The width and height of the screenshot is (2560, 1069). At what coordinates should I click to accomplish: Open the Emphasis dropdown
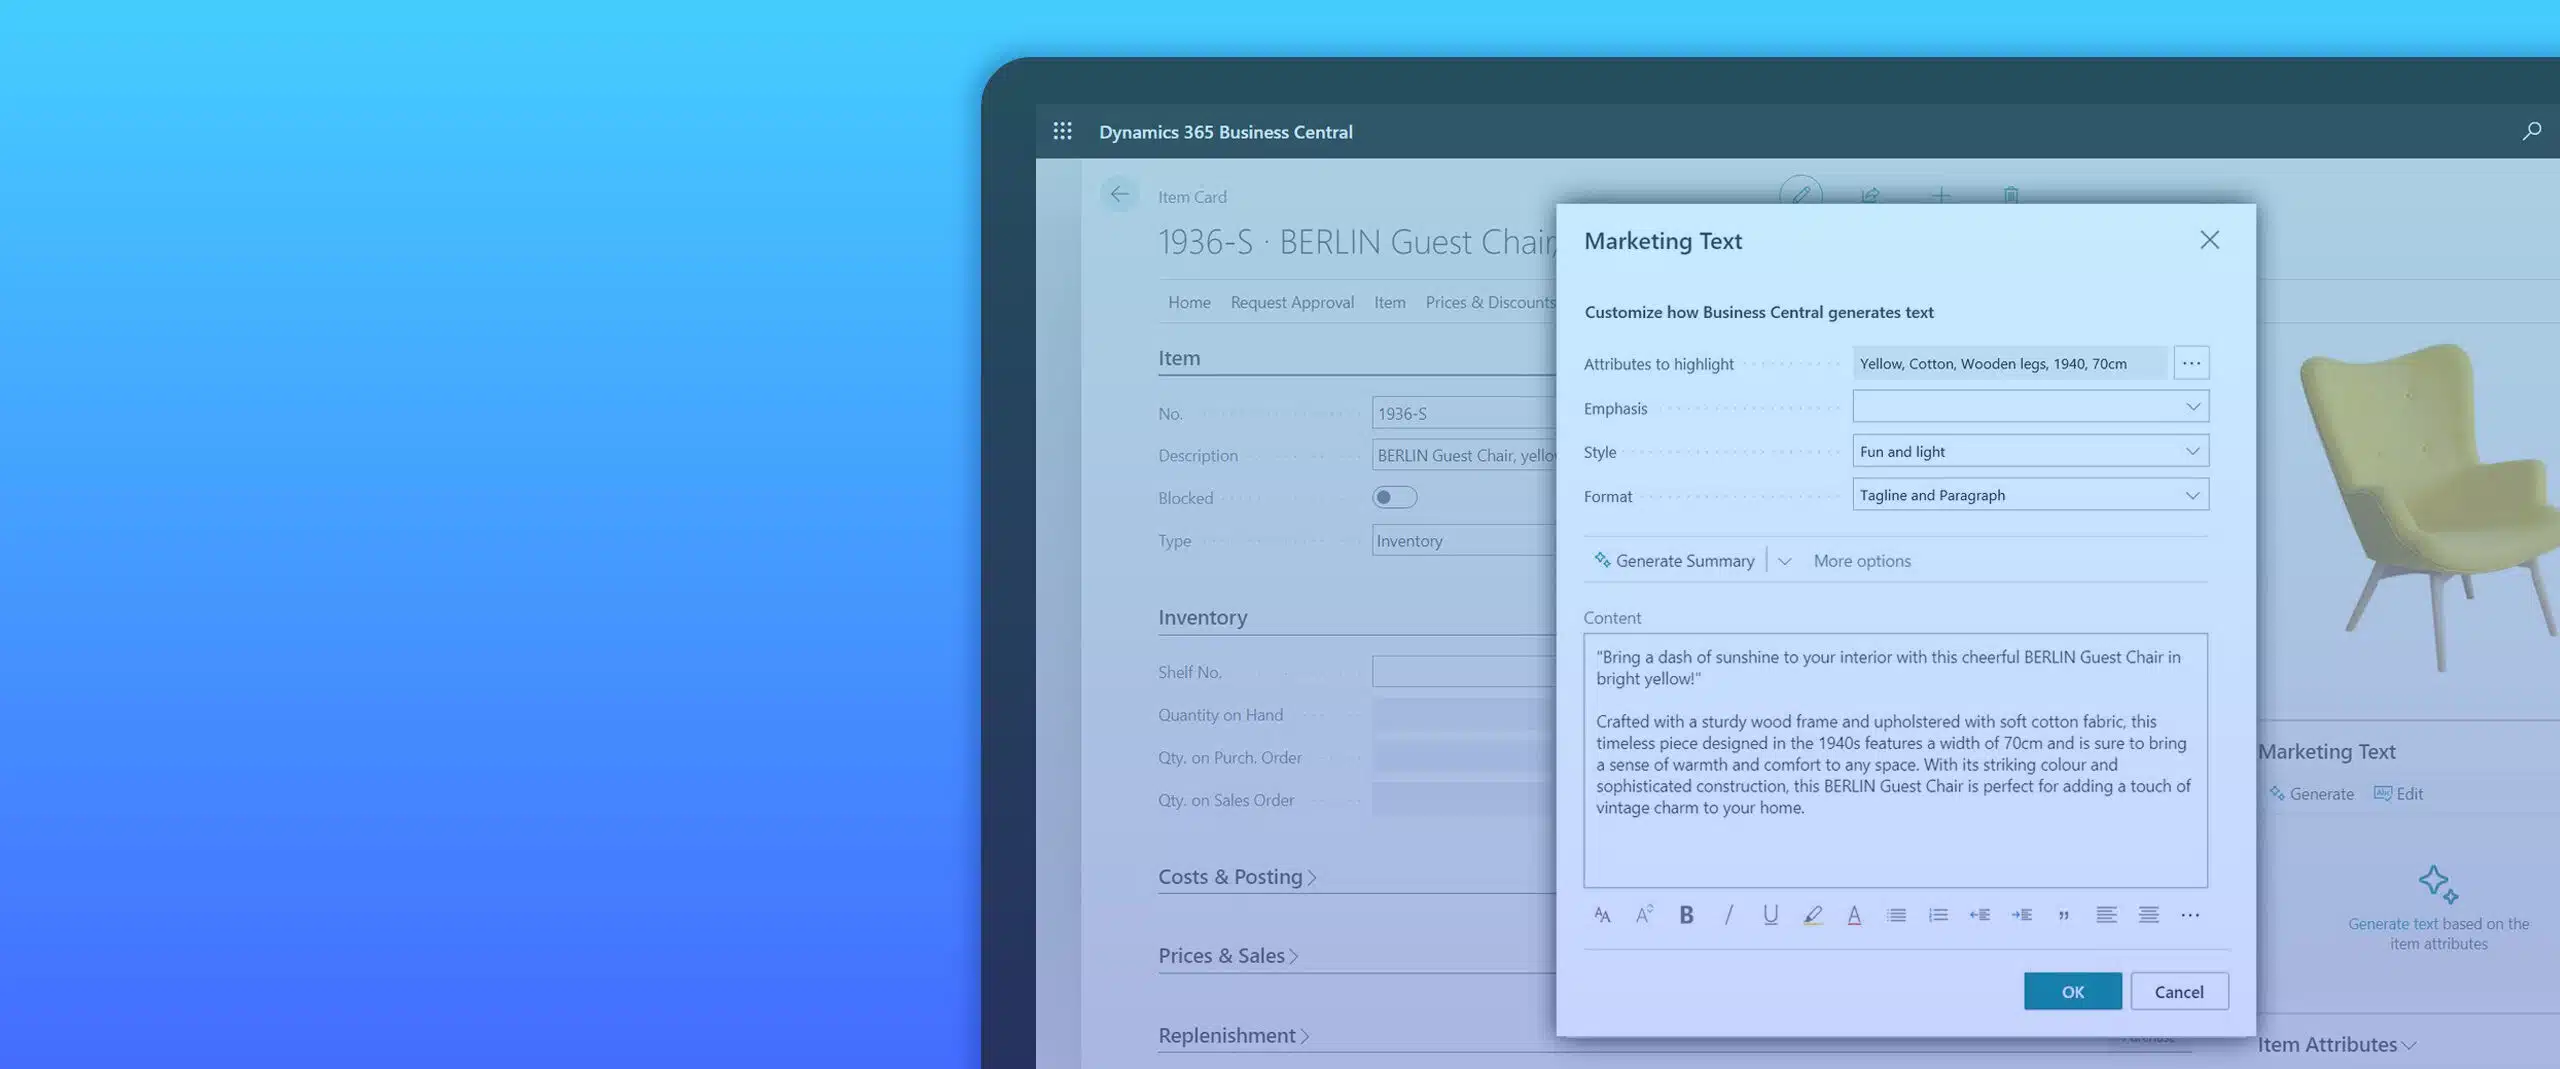coord(2030,407)
